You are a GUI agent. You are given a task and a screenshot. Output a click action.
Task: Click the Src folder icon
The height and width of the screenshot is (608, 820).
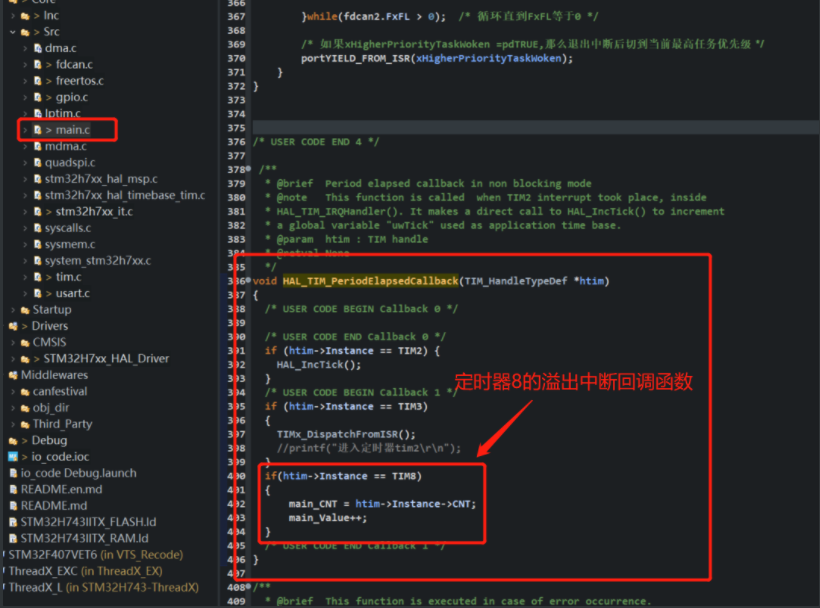(x=25, y=32)
